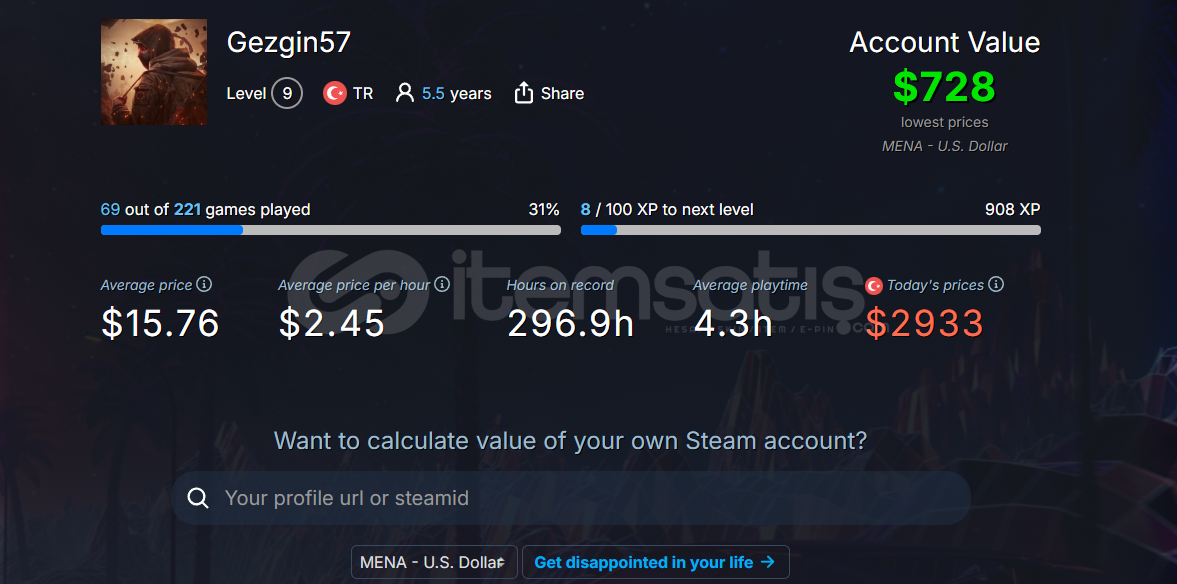Click the magnifier search icon in the profile field
The height and width of the screenshot is (584, 1177).
(x=198, y=498)
